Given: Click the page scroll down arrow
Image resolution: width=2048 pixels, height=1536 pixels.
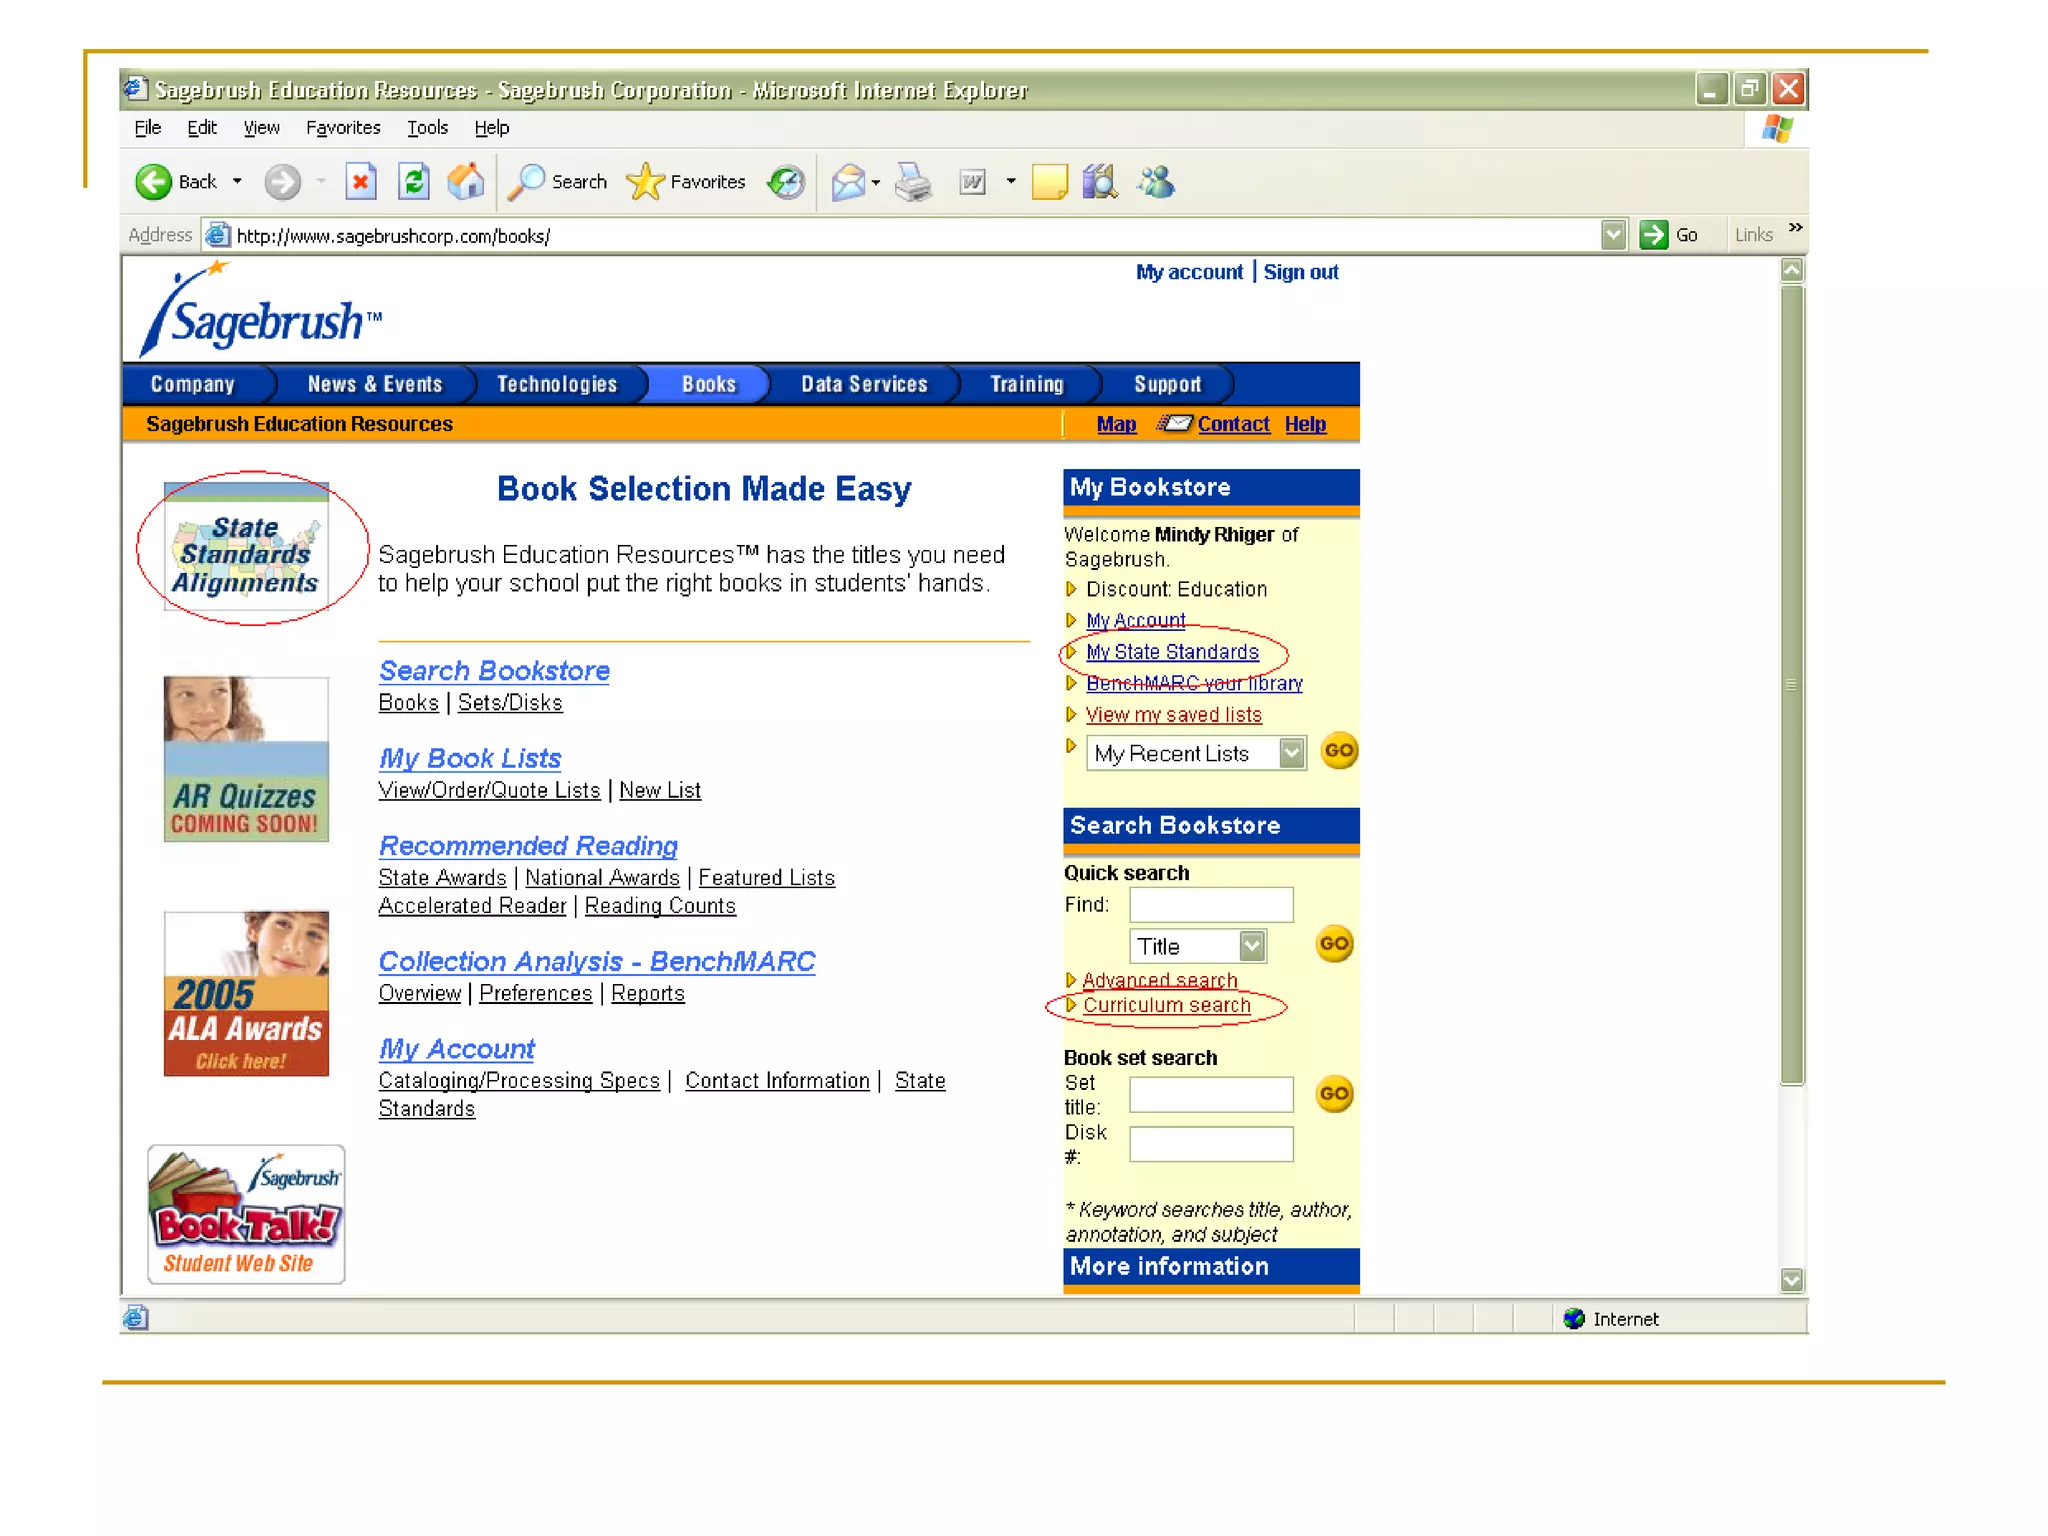Looking at the screenshot, I should [x=1792, y=1279].
